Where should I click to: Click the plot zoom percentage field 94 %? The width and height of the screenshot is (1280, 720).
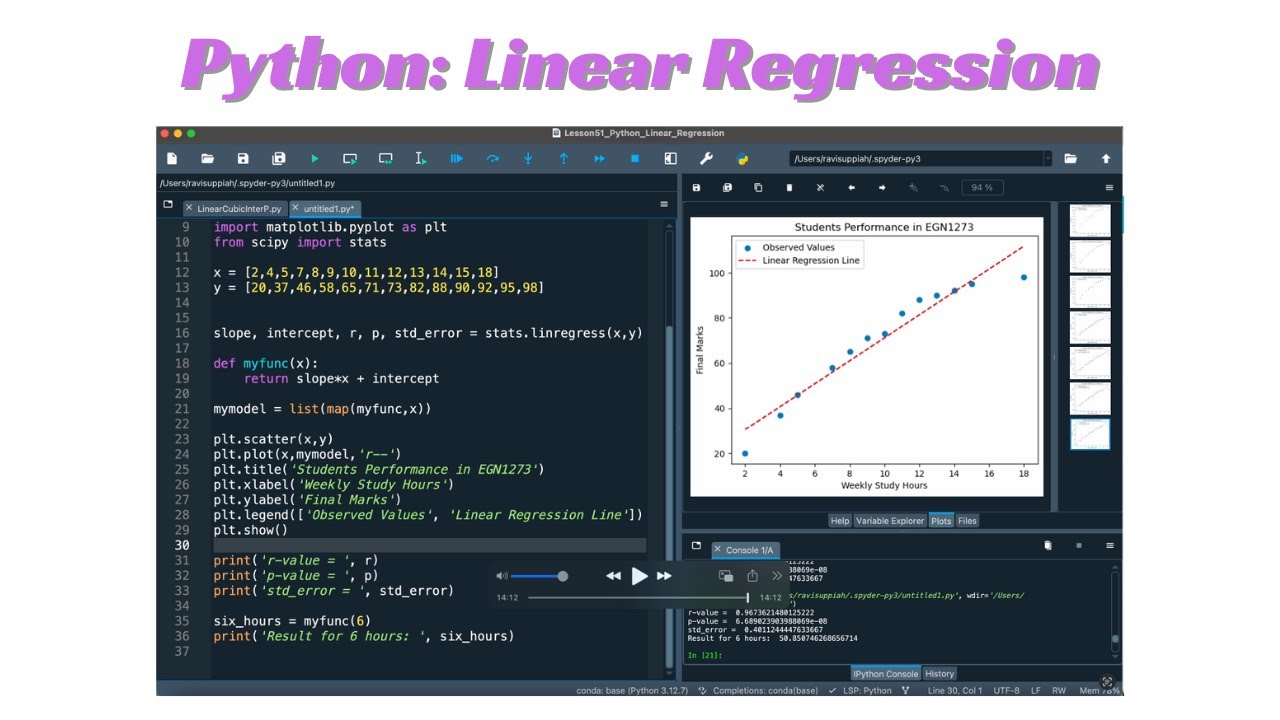[982, 187]
